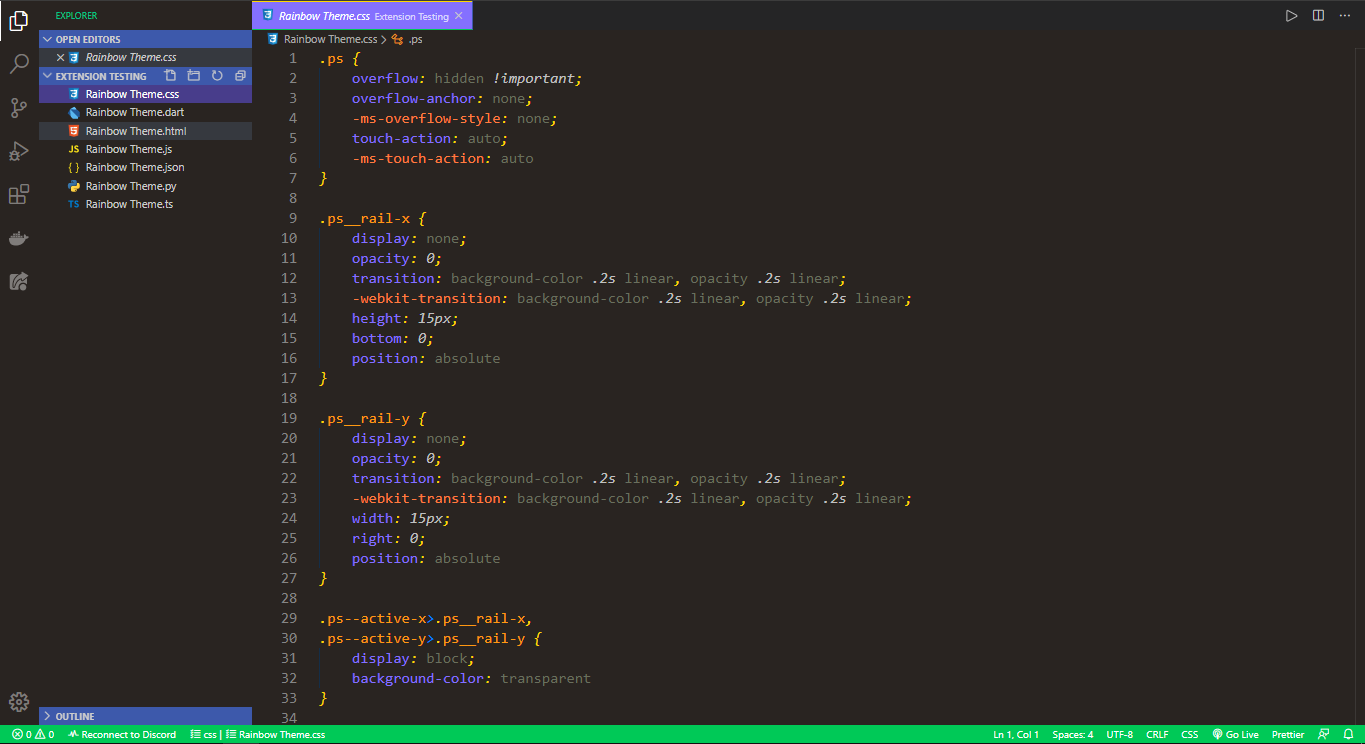Viewport: 1365px width, 744px height.
Task: Click 'transparent' value on line 32
Action: click(x=546, y=678)
